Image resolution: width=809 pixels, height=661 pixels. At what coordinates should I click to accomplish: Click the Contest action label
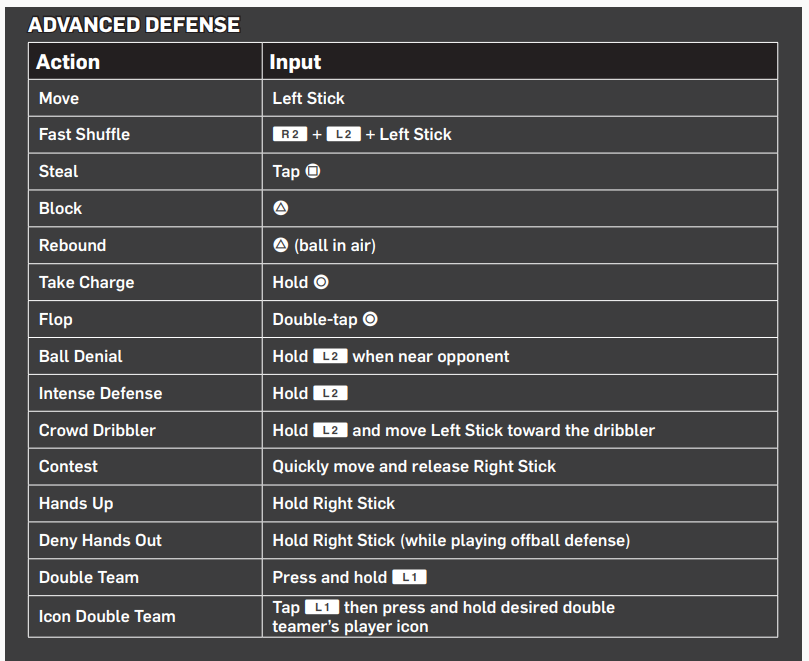(68, 466)
